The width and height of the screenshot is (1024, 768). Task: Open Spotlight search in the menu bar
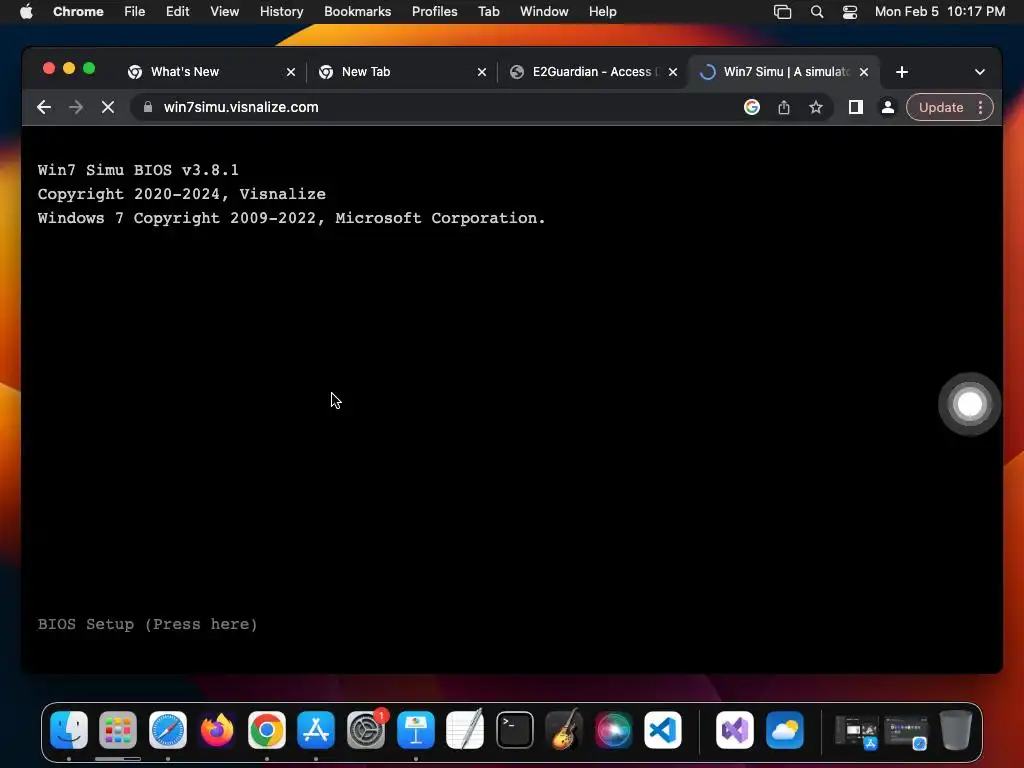[816, 12]
